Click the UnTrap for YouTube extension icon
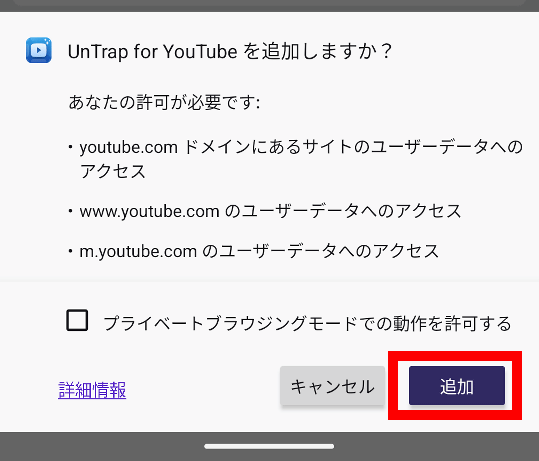The width and height of the screenshot is (539, 461). click(39, 50)
